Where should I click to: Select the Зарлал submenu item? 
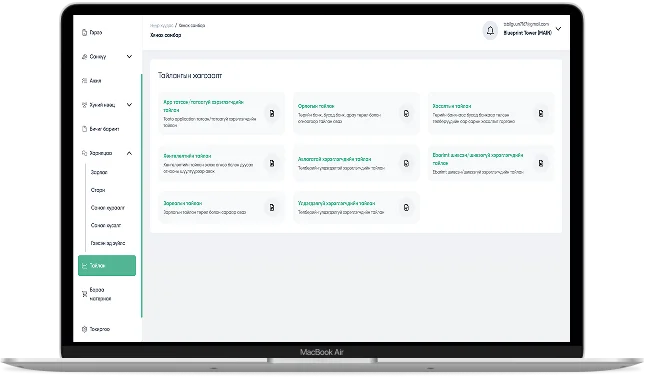coord(99,172)
